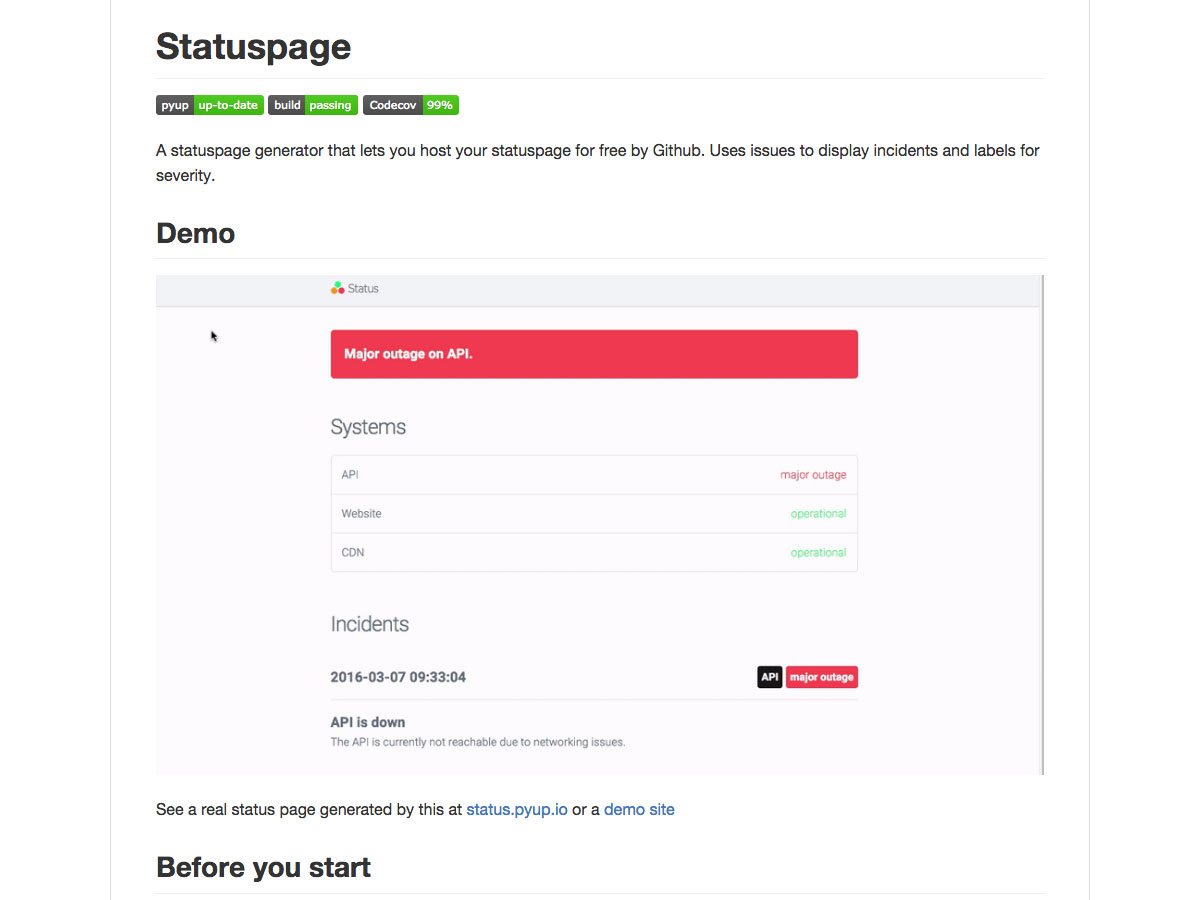The image size is (1200, 900).
Task: Click the red major outage label tag
Action: (822, 677)
